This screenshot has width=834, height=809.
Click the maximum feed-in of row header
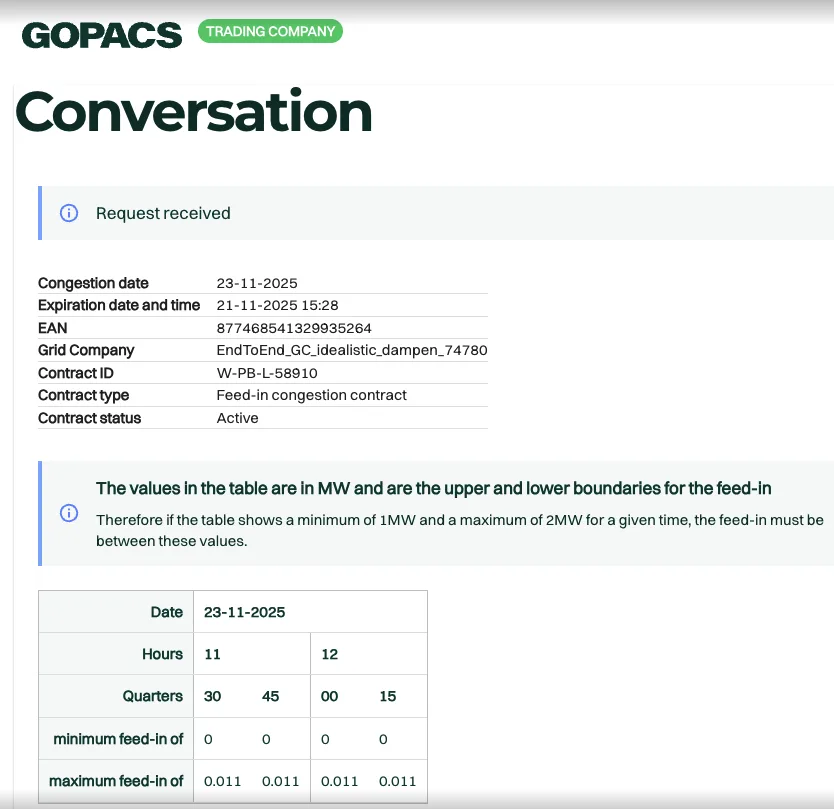pyautogui.click(x=116, y=781)
